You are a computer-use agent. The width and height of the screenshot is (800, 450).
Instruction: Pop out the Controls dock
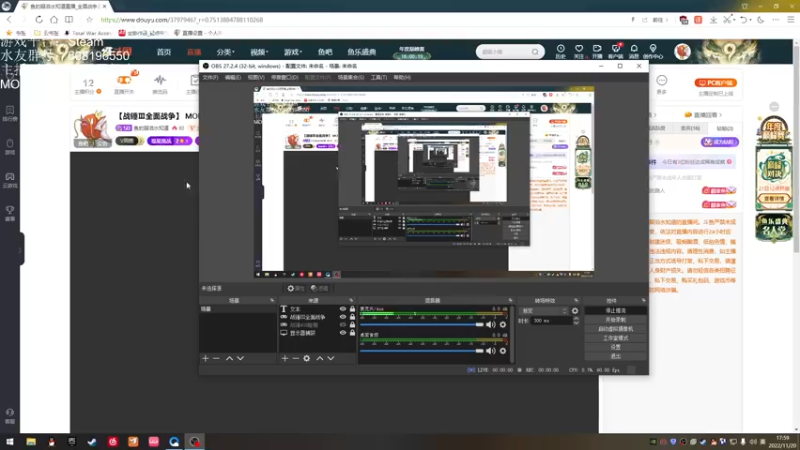pos(643,301)
